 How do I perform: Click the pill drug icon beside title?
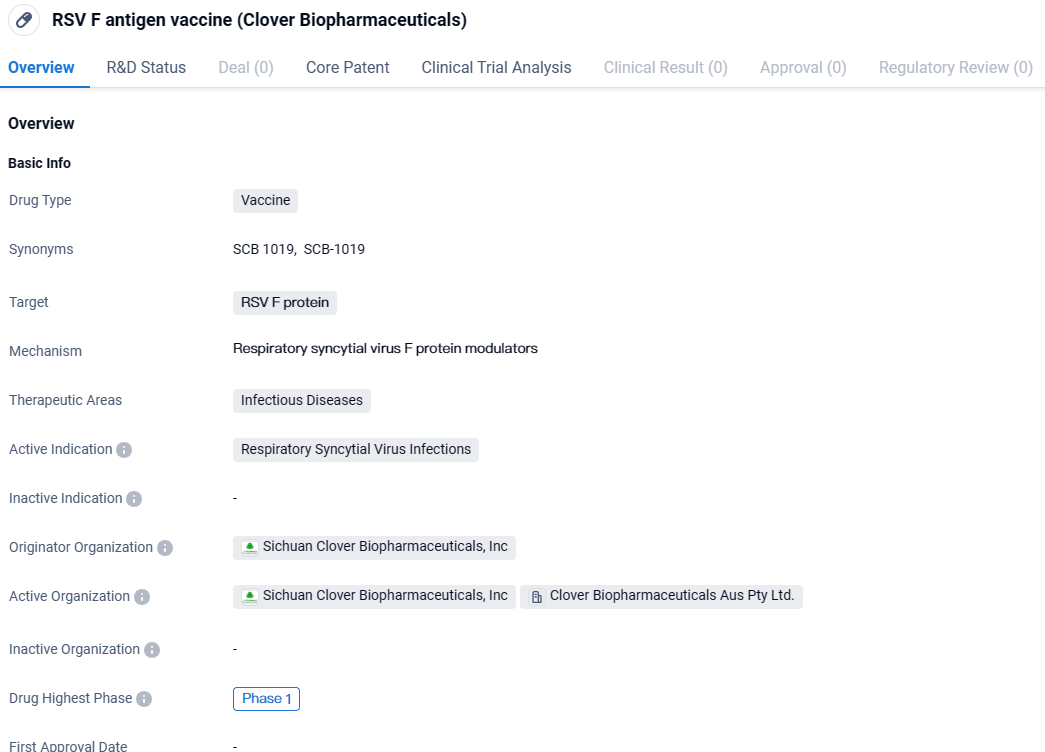click(x=25, y=20)
